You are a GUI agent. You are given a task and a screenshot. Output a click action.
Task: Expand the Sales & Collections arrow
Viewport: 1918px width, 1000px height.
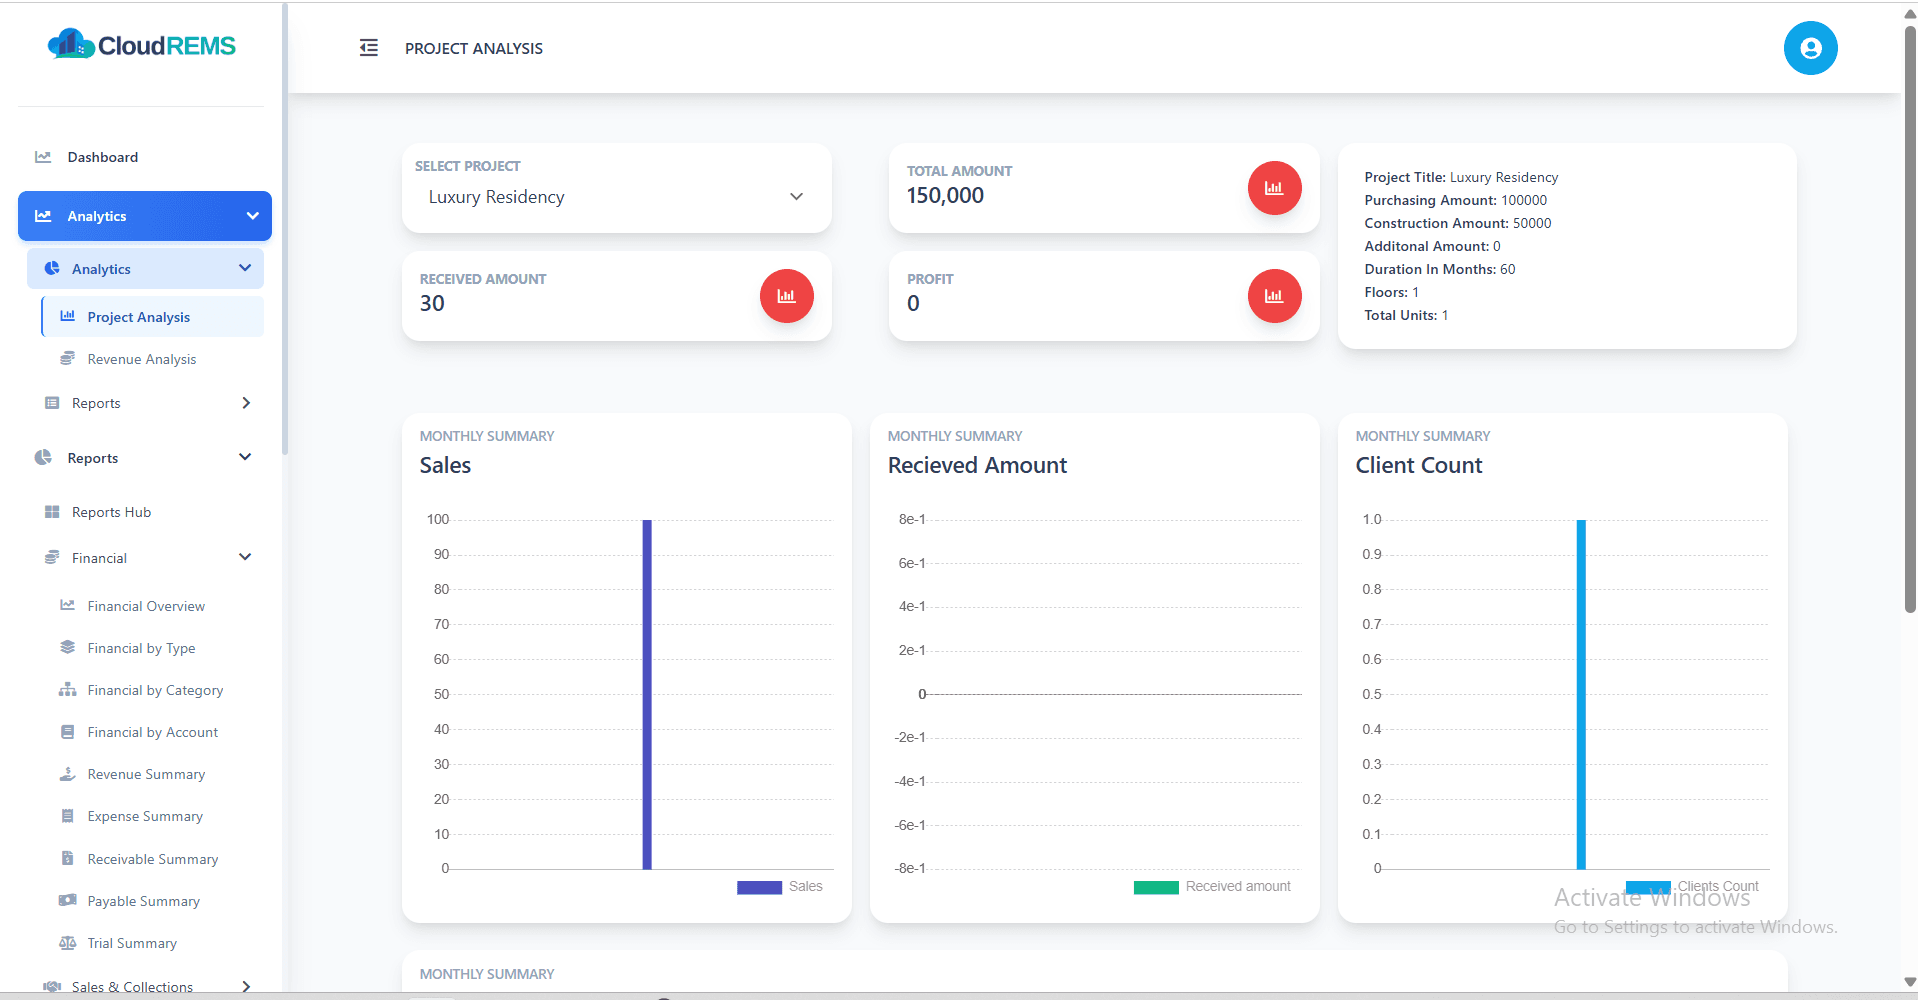246,987
